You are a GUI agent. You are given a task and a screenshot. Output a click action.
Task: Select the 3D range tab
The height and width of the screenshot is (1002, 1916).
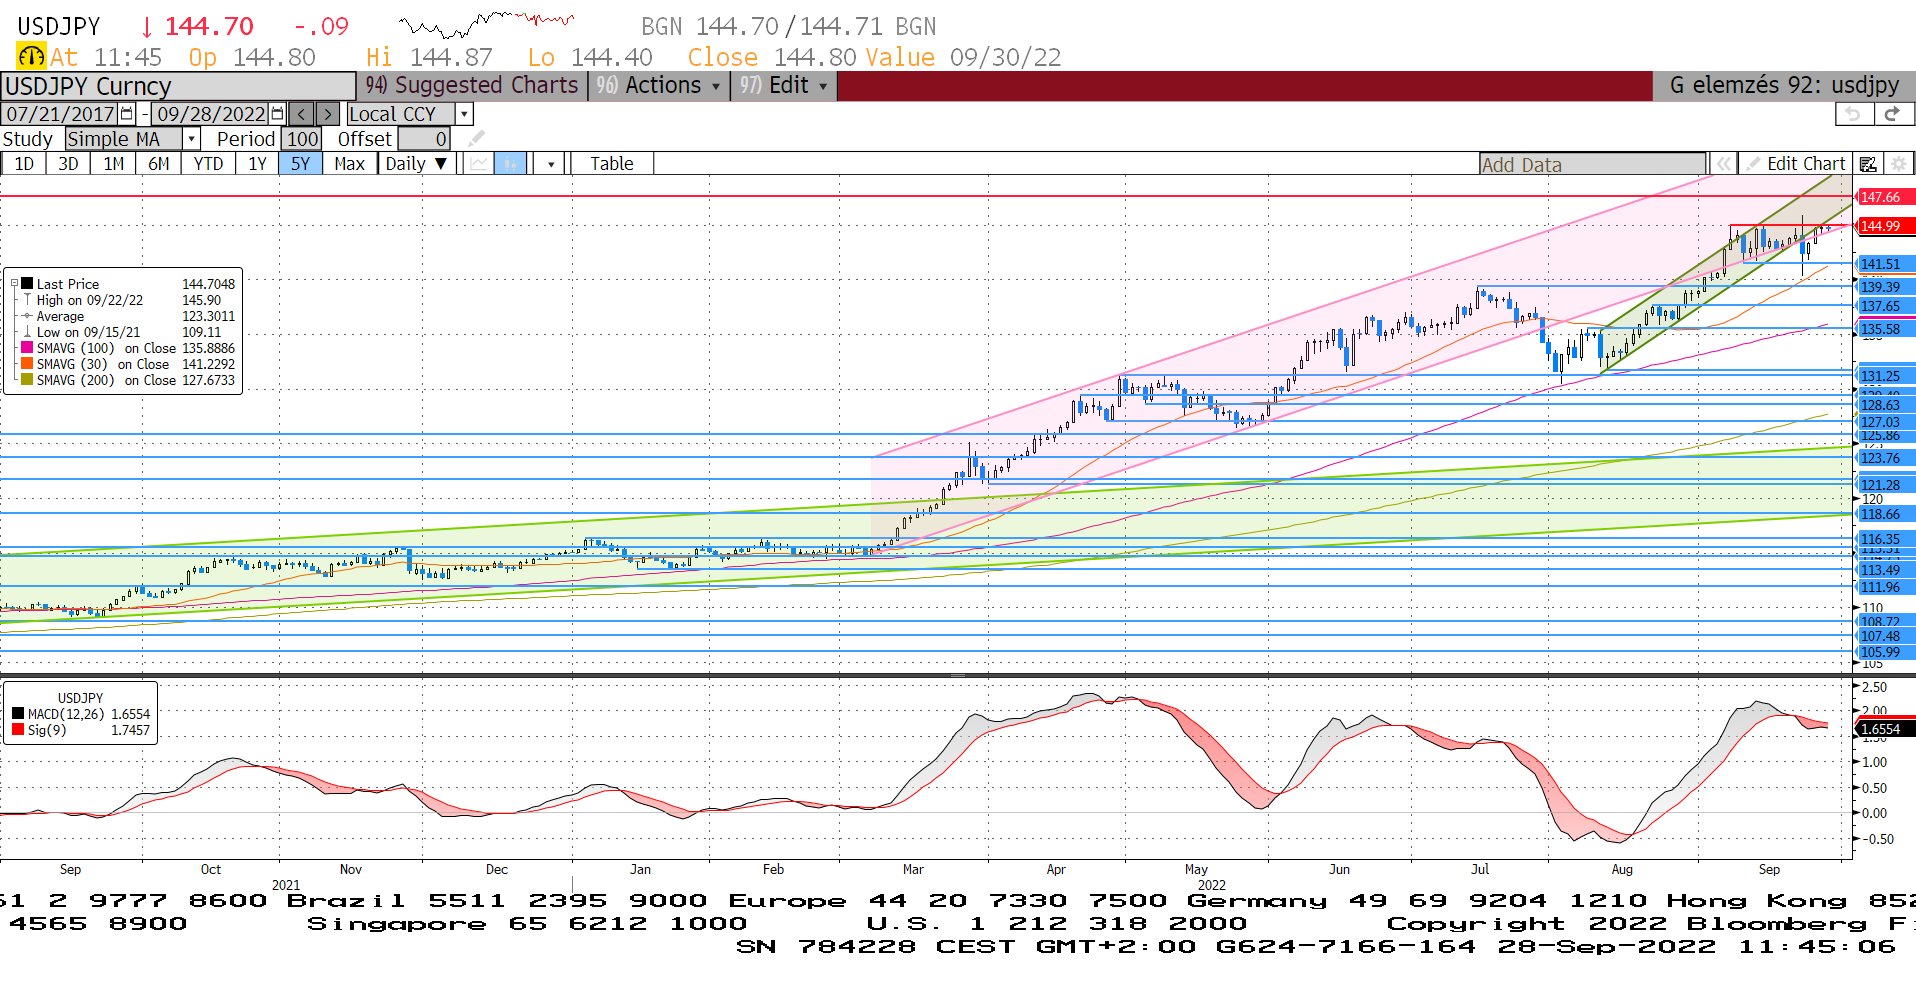(x=68, y=164)
